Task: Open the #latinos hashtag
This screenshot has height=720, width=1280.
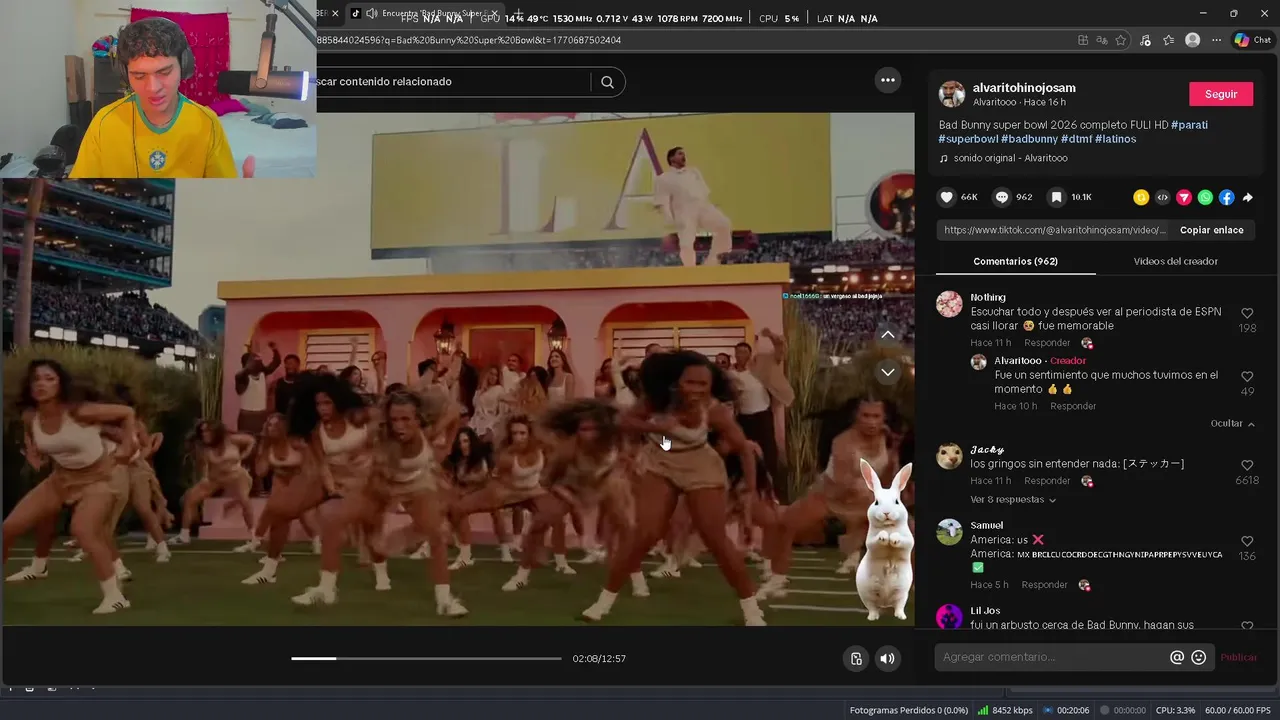Action: tap(1115, 139)
